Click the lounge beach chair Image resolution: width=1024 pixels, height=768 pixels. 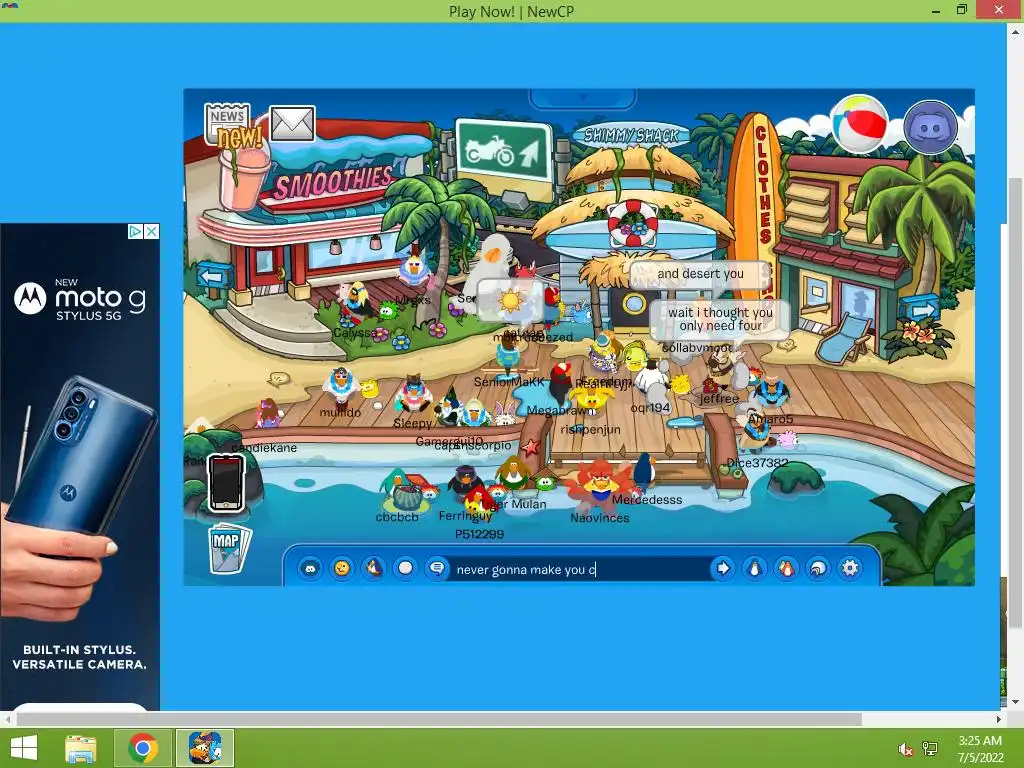(844, 338)
